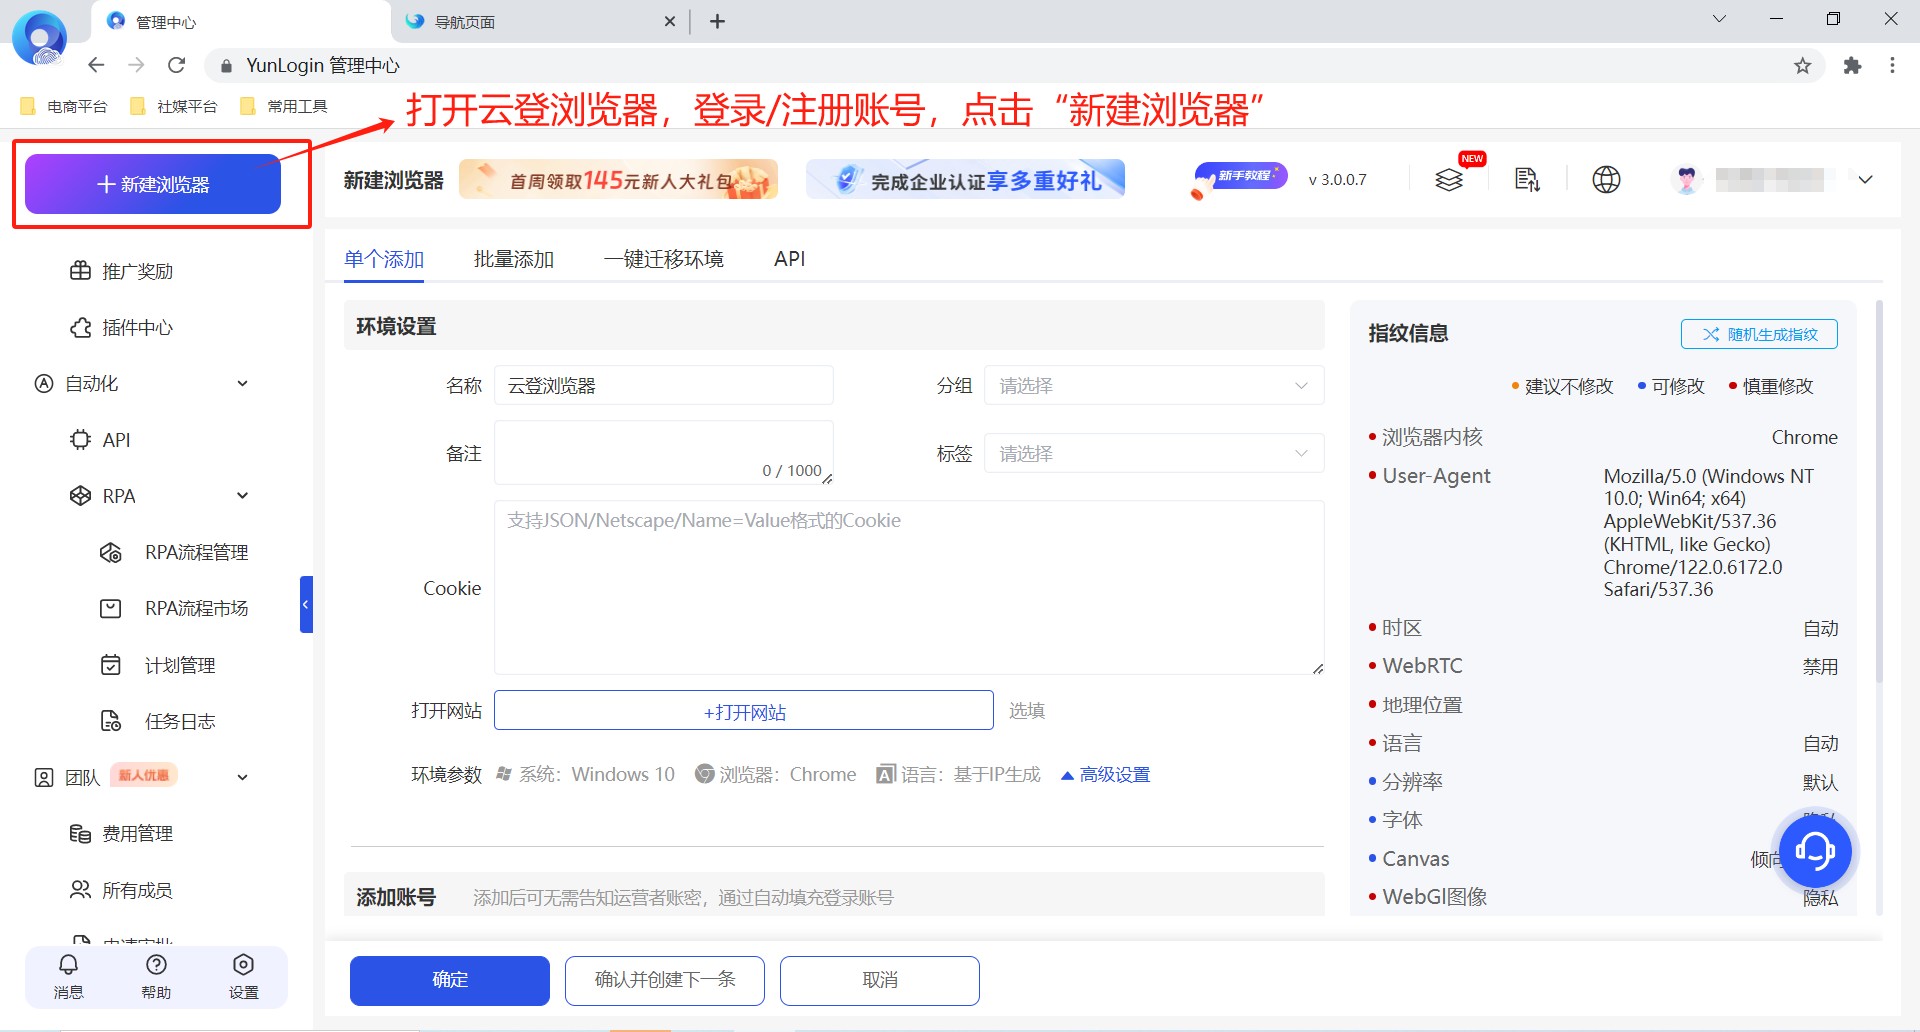
Task: Click 随机生成指纹 to randomize fingerprint
Action: tap(1757, 333)
